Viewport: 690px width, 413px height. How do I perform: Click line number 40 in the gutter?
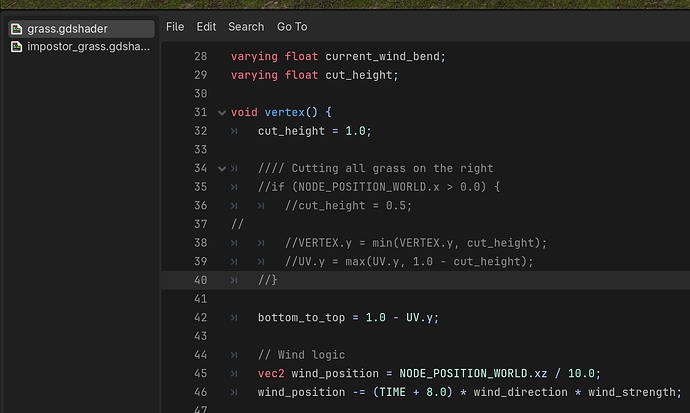click(x=200, y=280)
